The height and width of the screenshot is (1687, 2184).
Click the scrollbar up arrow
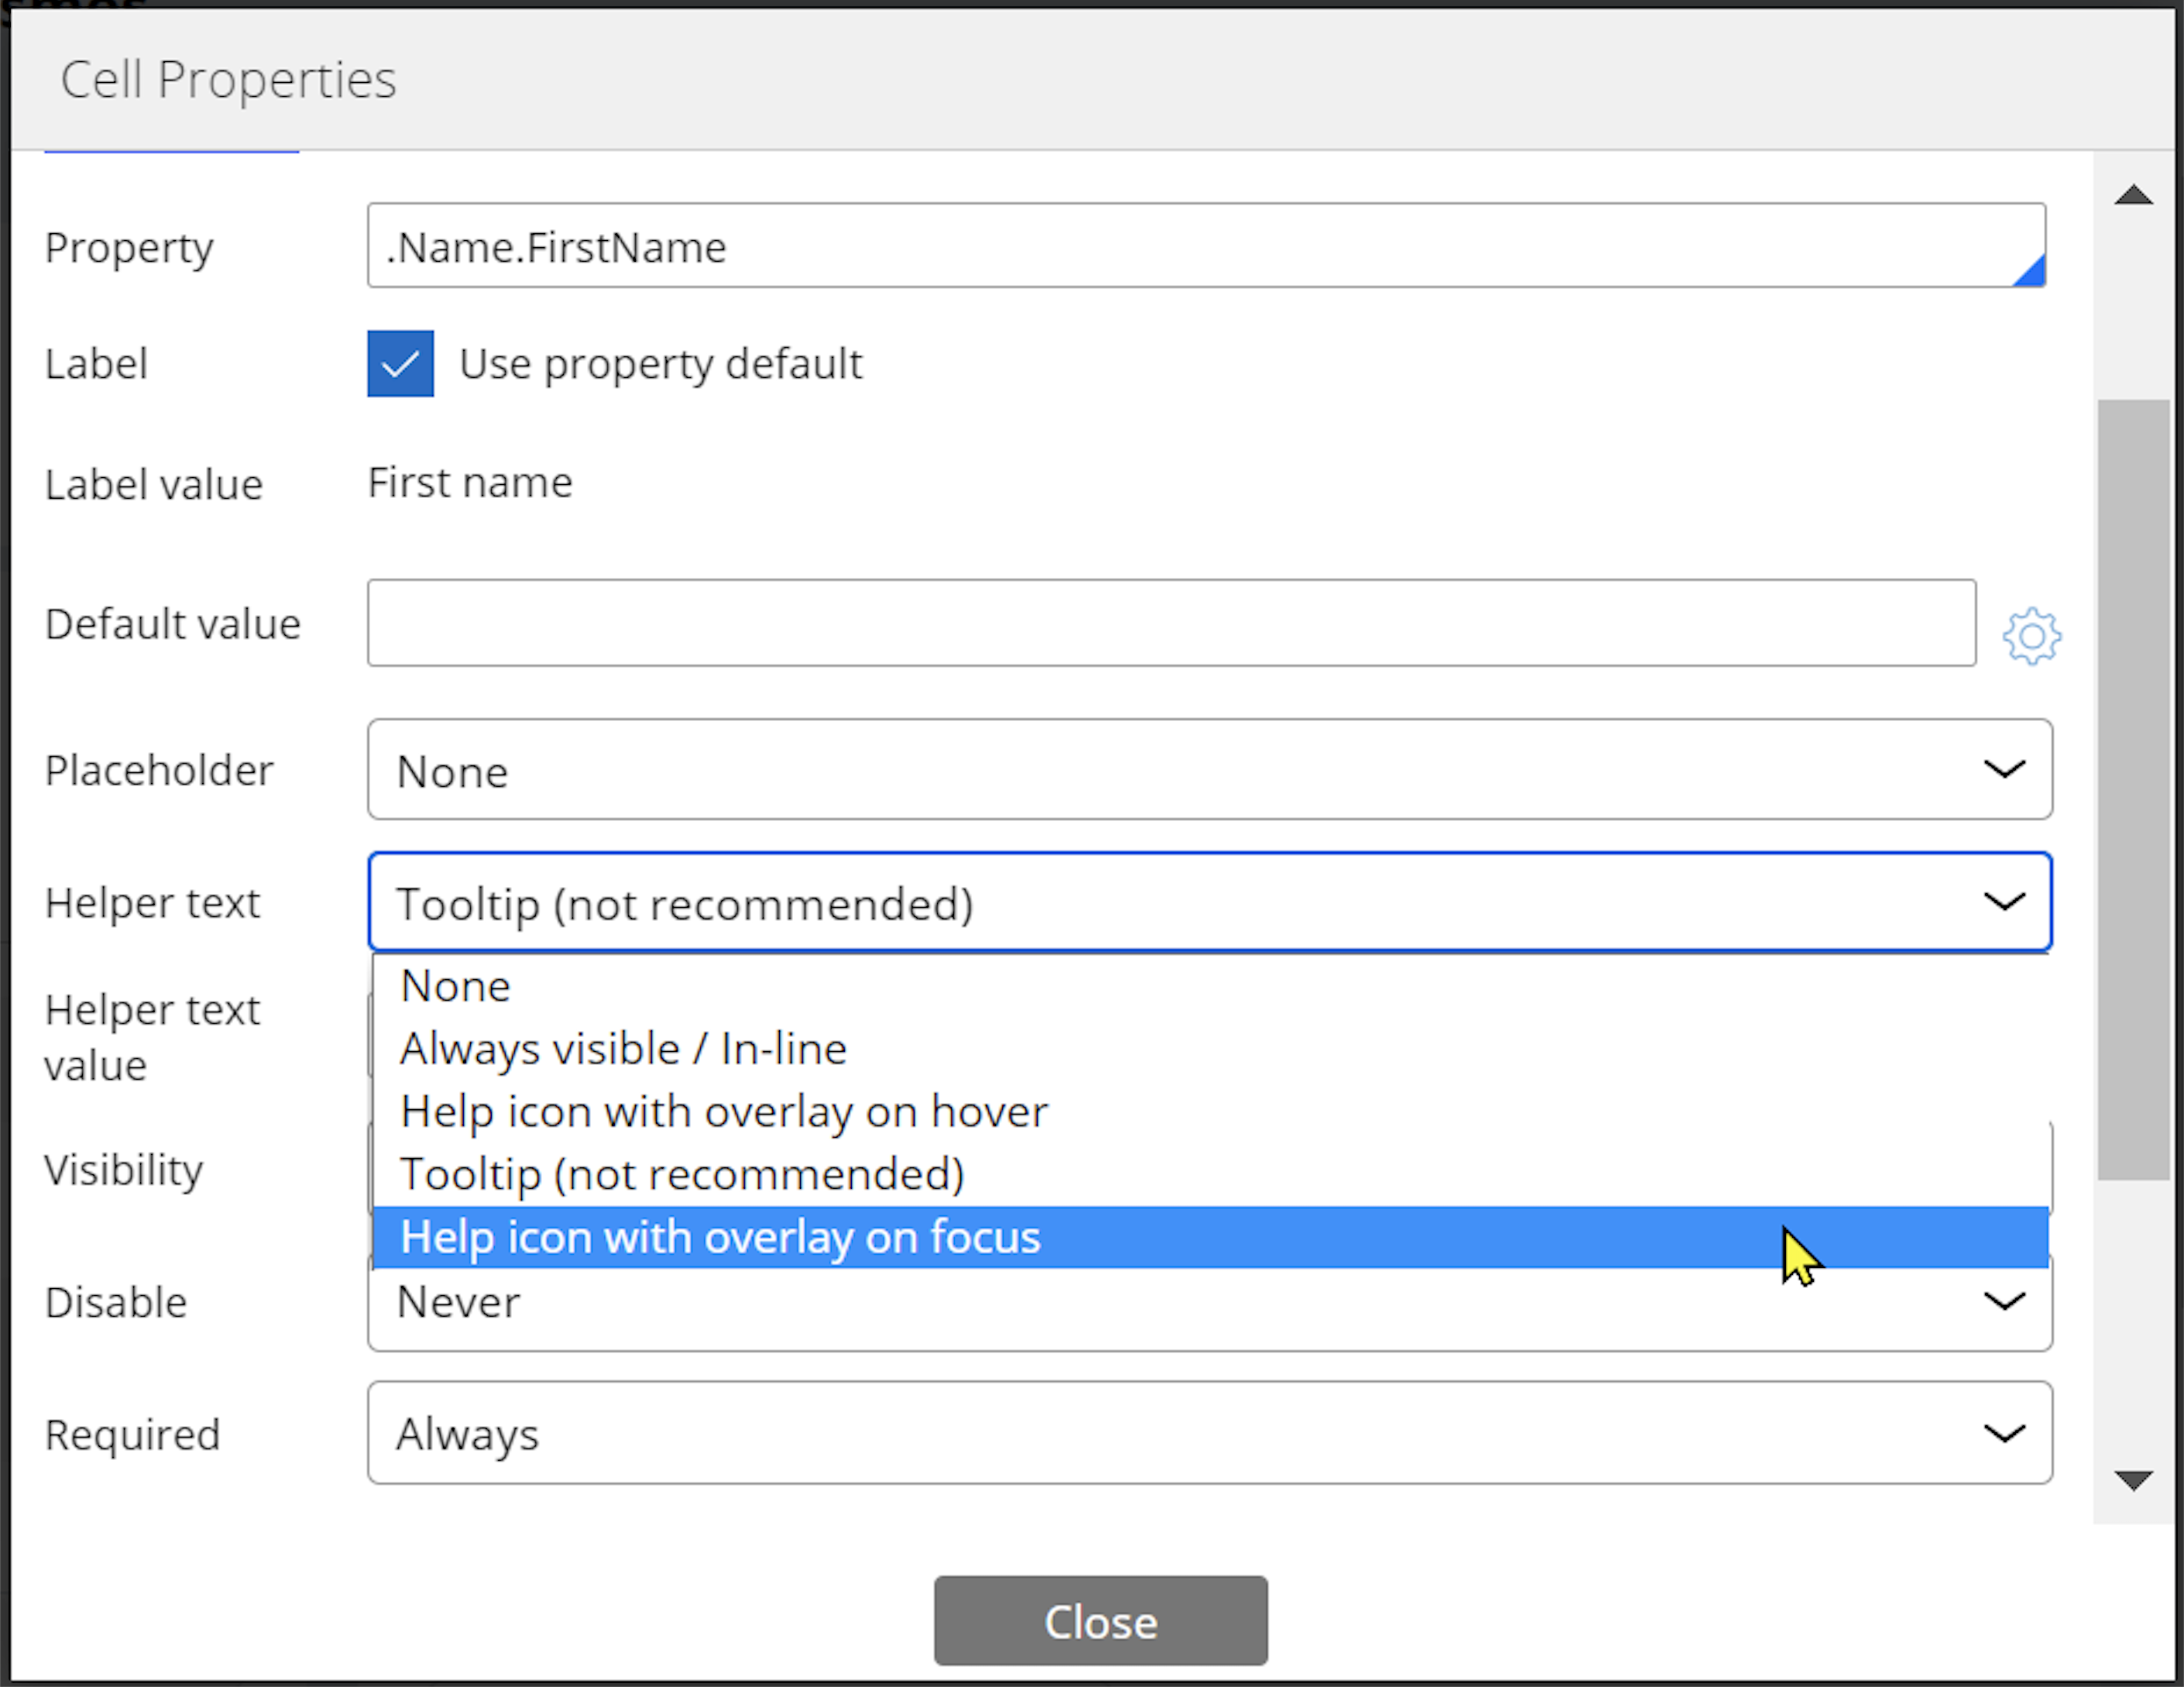click(2134, 194)
